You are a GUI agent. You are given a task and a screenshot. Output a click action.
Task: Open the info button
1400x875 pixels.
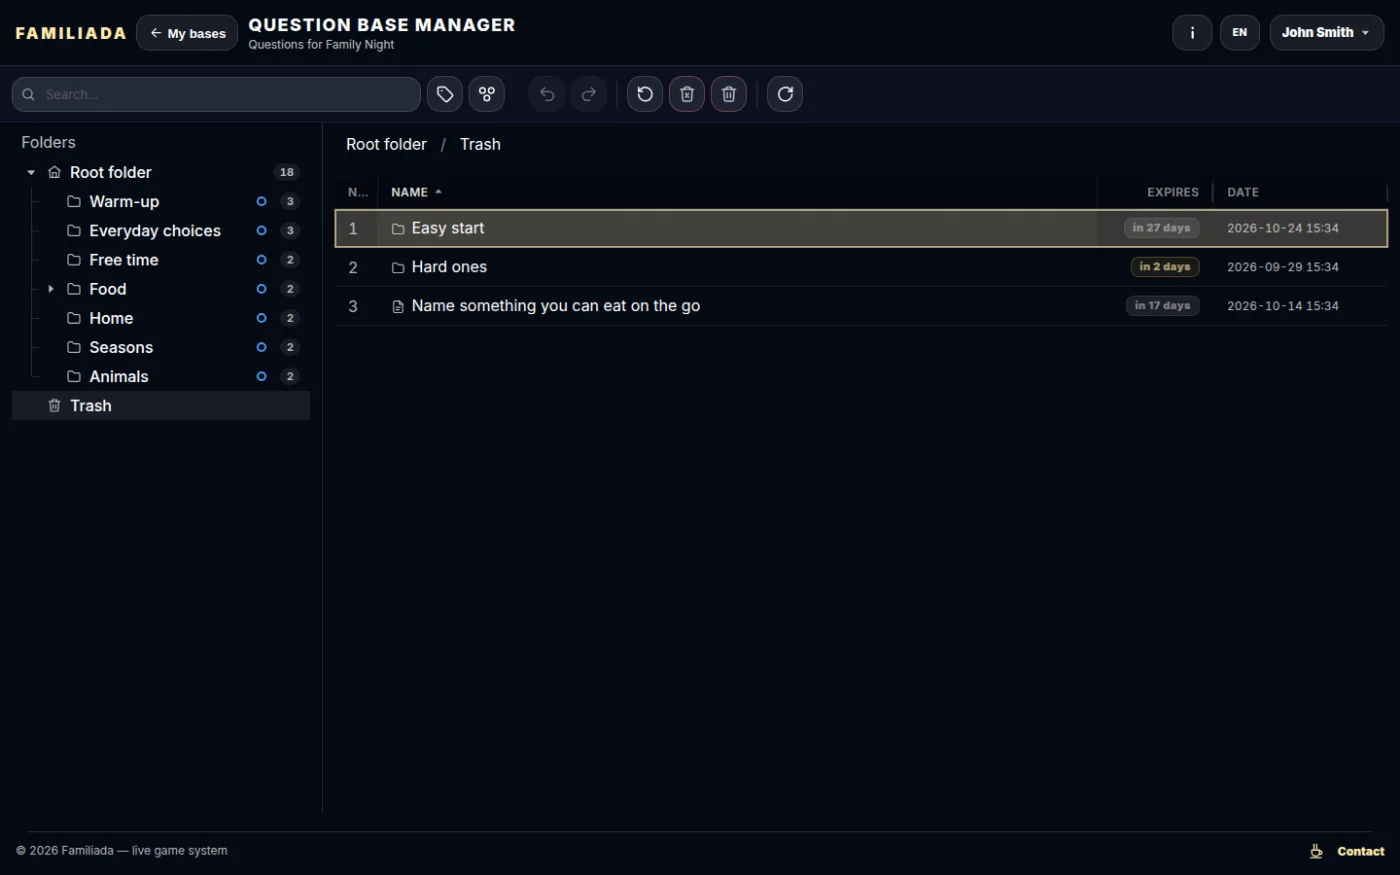(x=1192, y=33)
